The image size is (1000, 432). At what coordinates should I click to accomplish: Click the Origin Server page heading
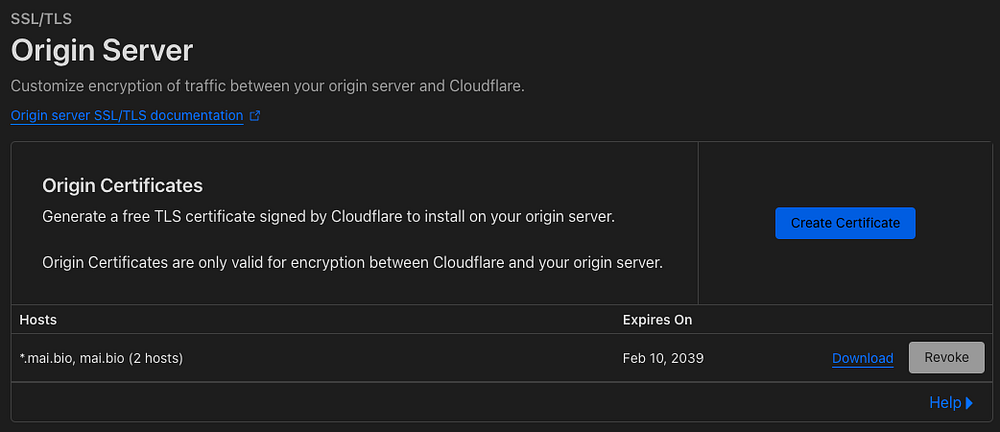tap(102, 50)
